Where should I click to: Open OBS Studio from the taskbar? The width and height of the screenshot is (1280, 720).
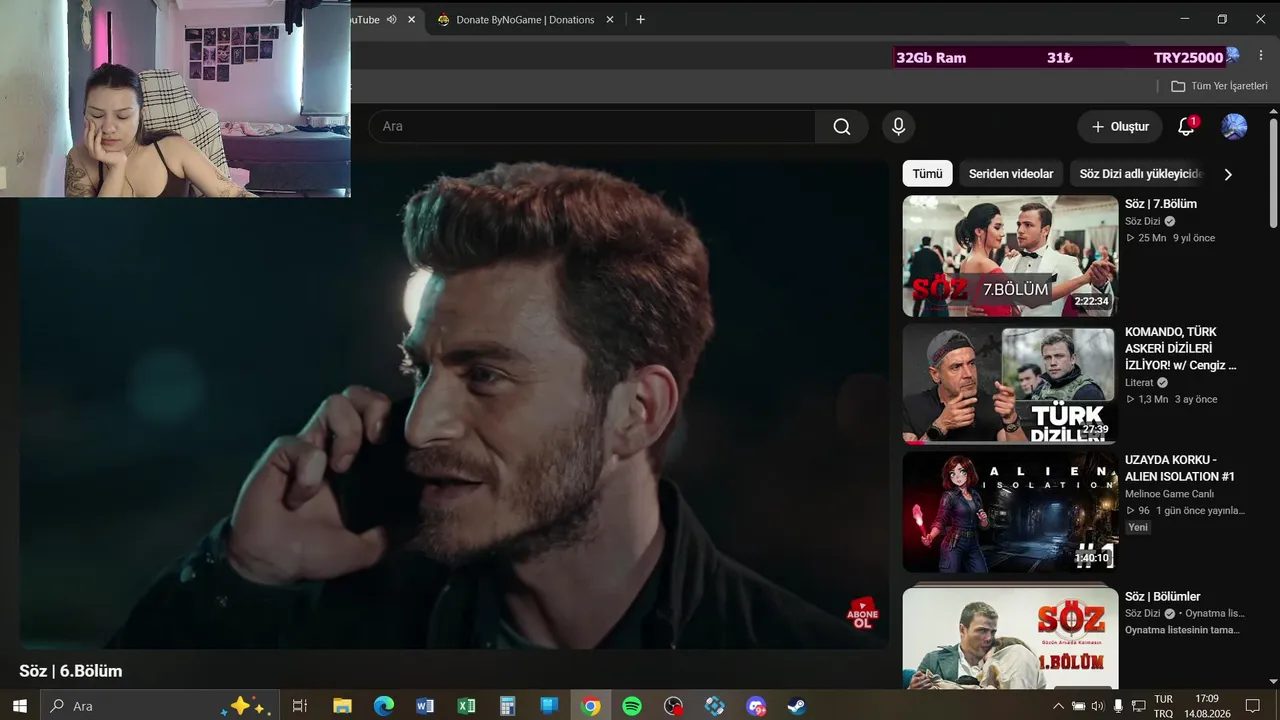click(x=674, y=706)
